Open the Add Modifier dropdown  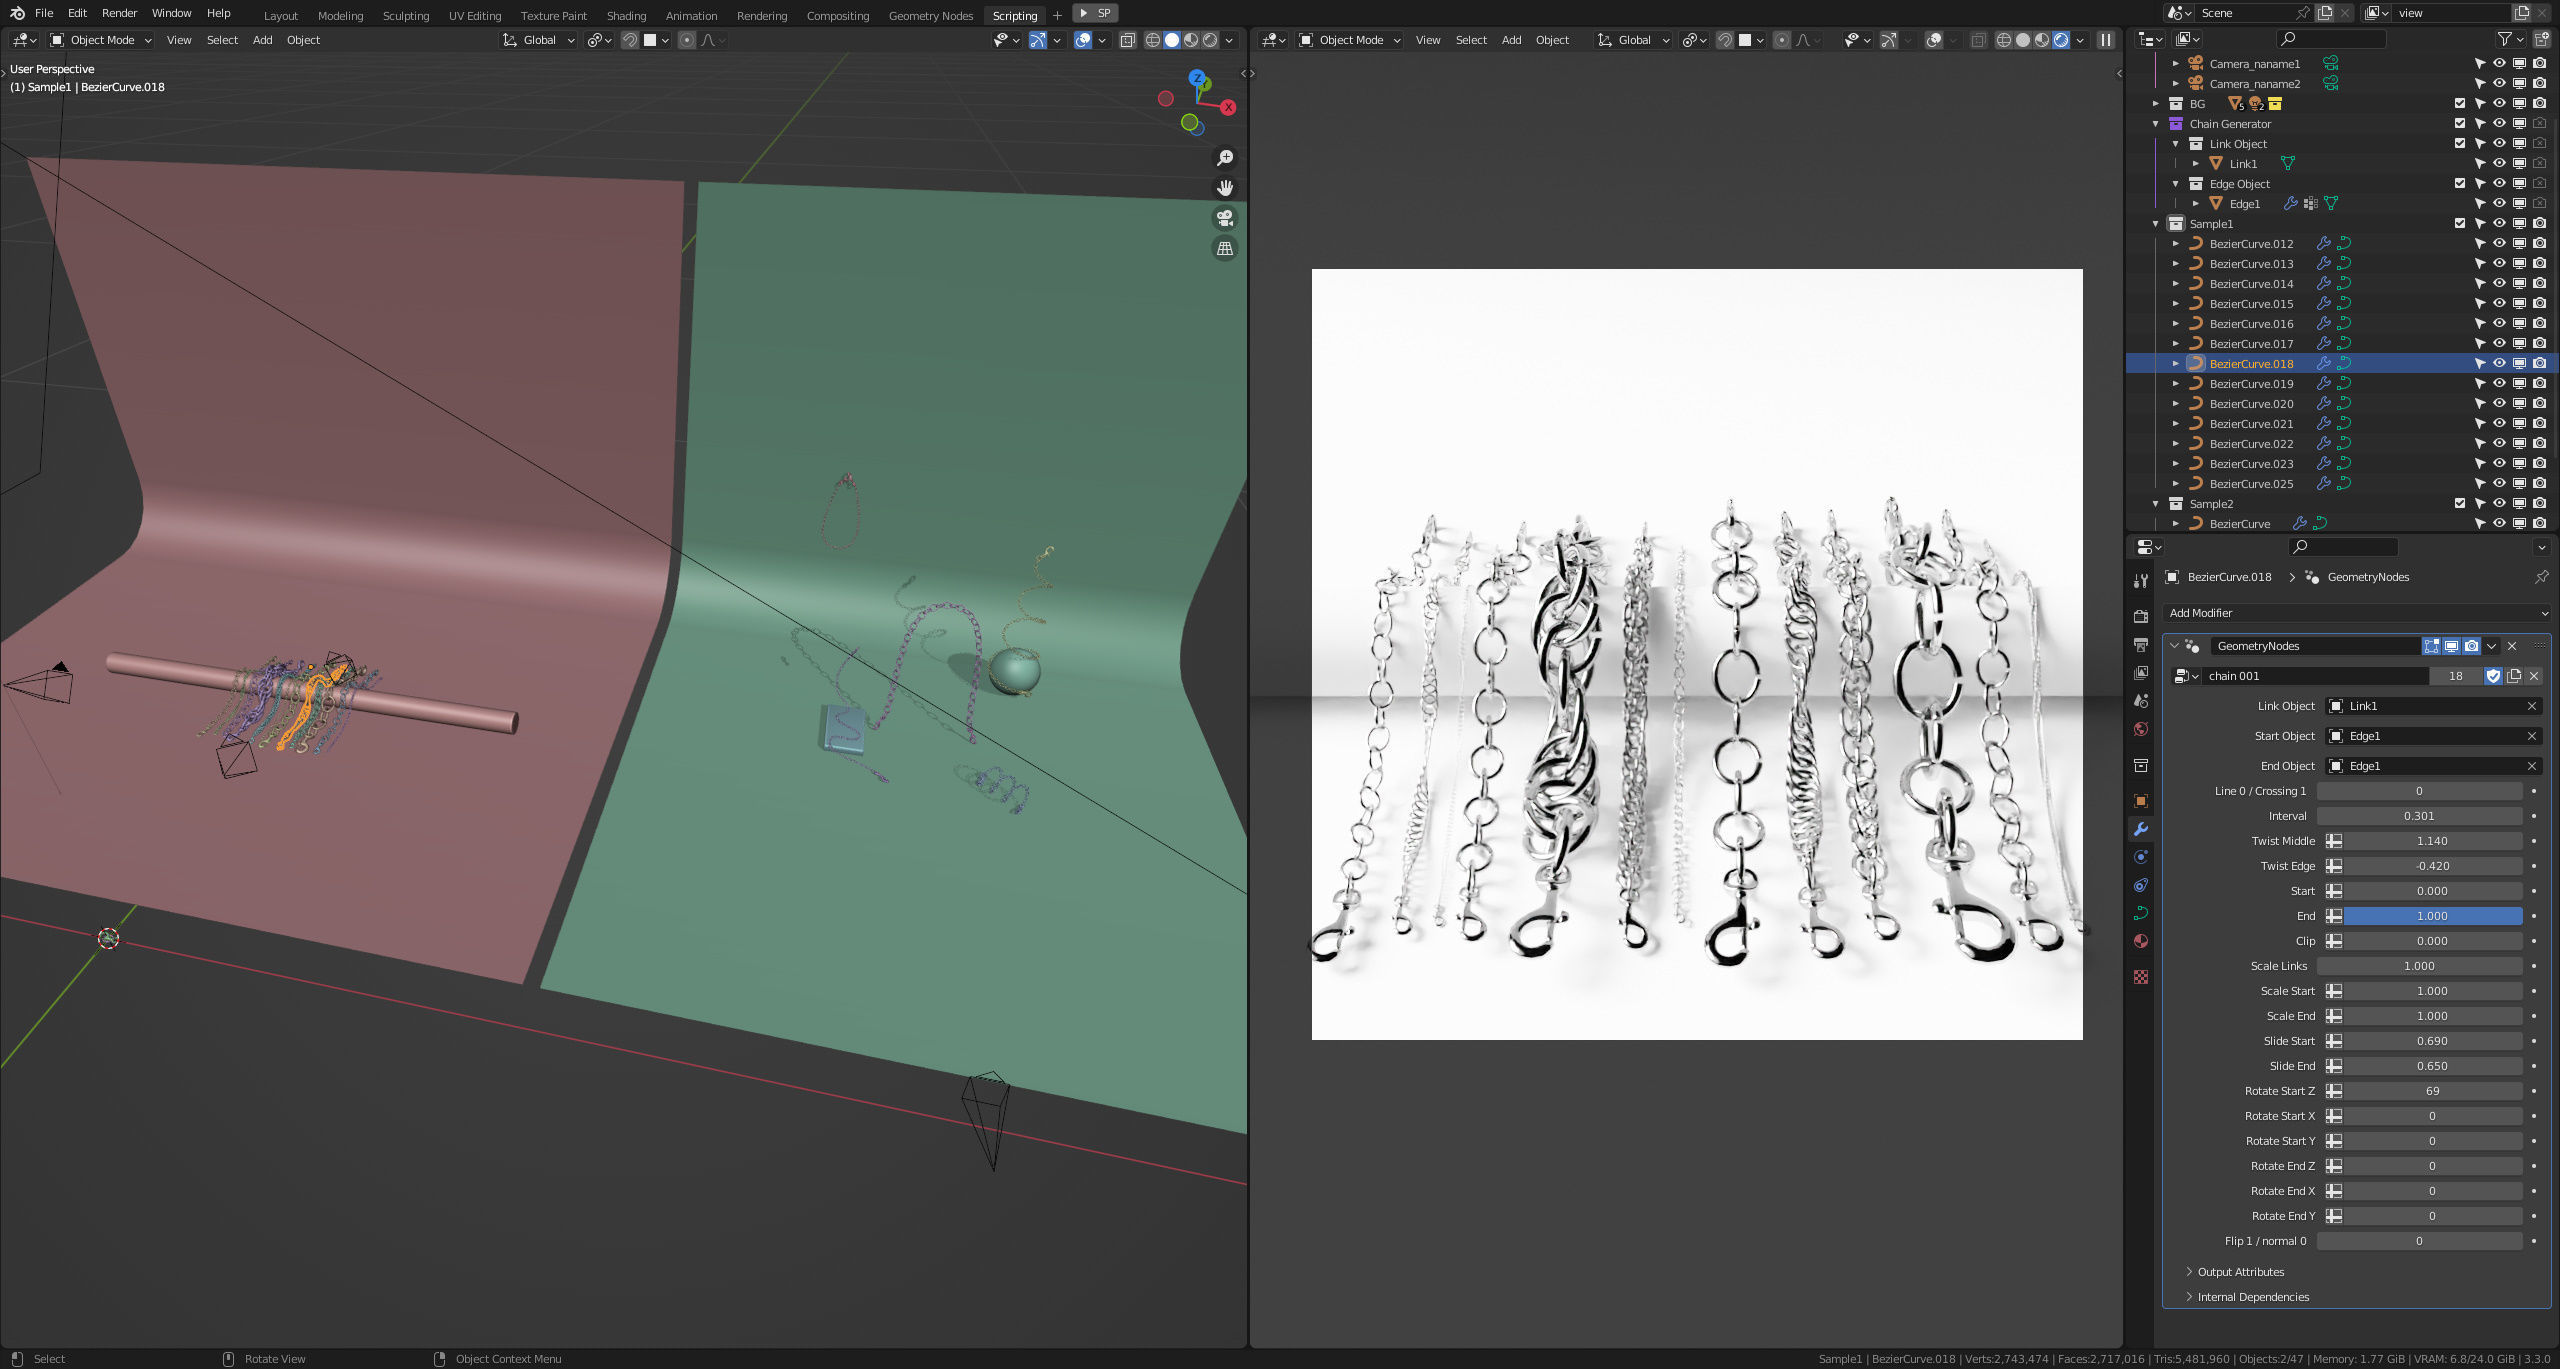2357,613
